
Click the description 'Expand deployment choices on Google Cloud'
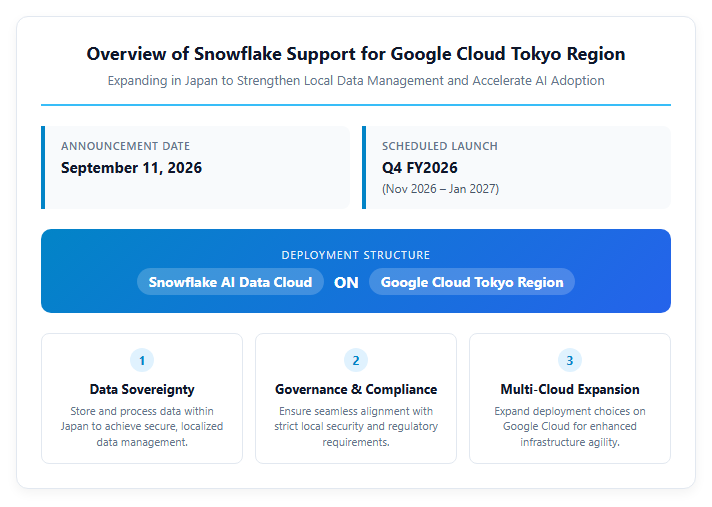(x=569, y=427)
